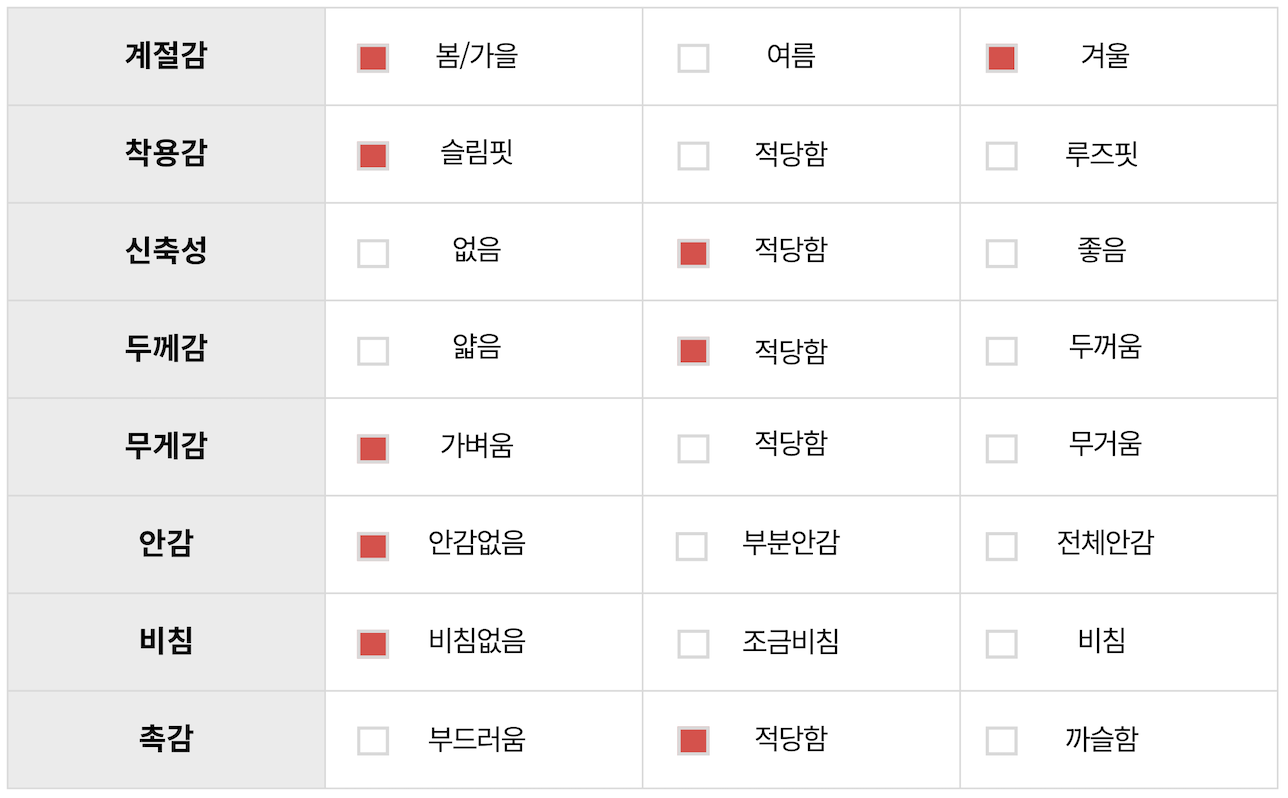Select the 루즈핏 checkbox

[1001, 156]
